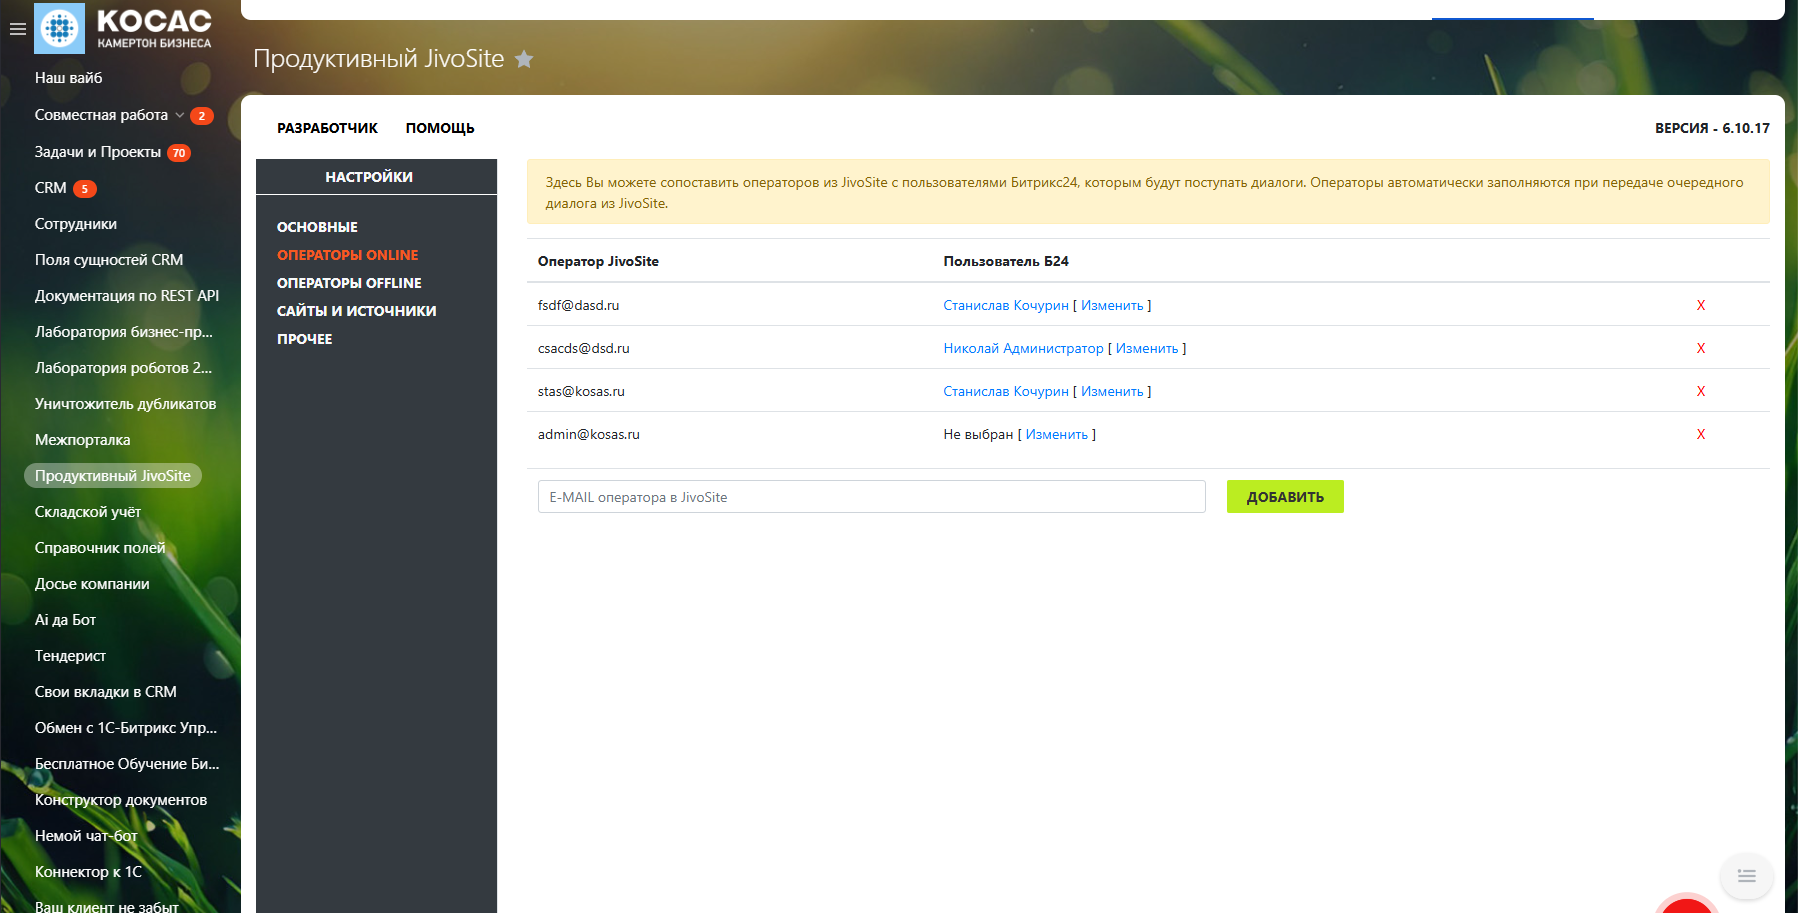This screenshot has width=1798, height=913.
Task: Select ПРОЧЕЕ settings section
Action: pos(305,339)
